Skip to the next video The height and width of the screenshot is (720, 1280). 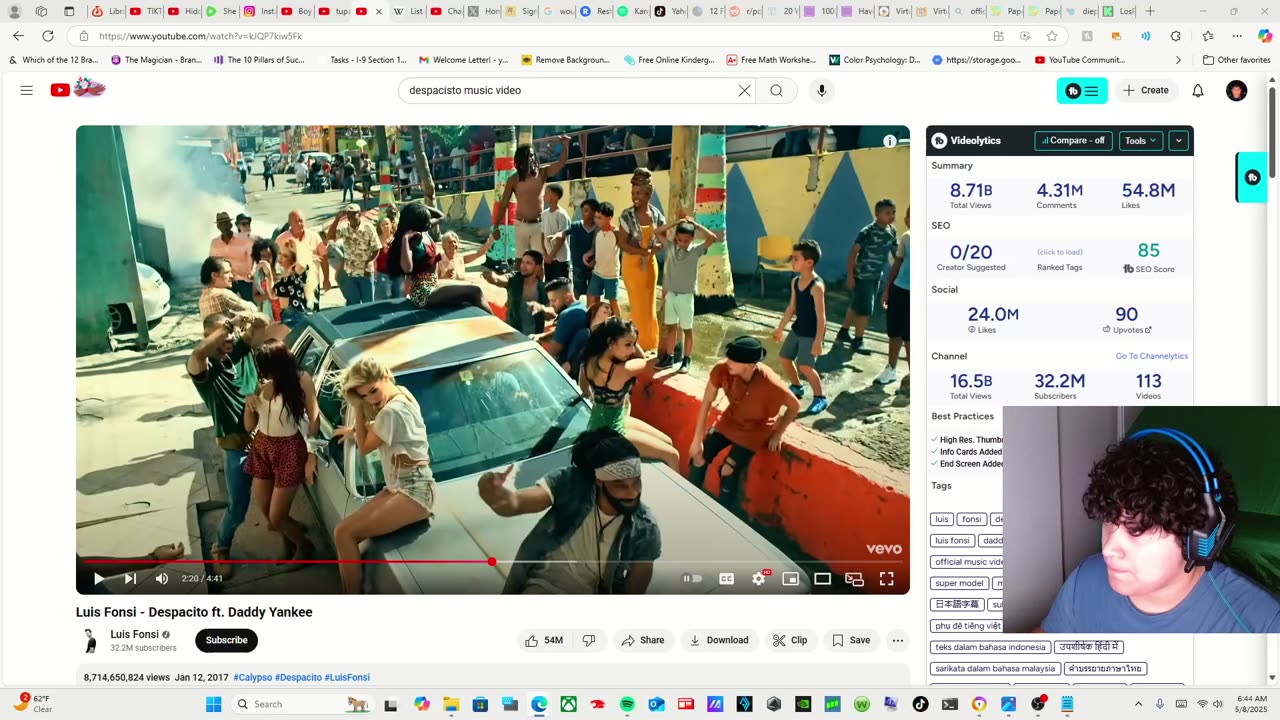[x=130, y=578]
